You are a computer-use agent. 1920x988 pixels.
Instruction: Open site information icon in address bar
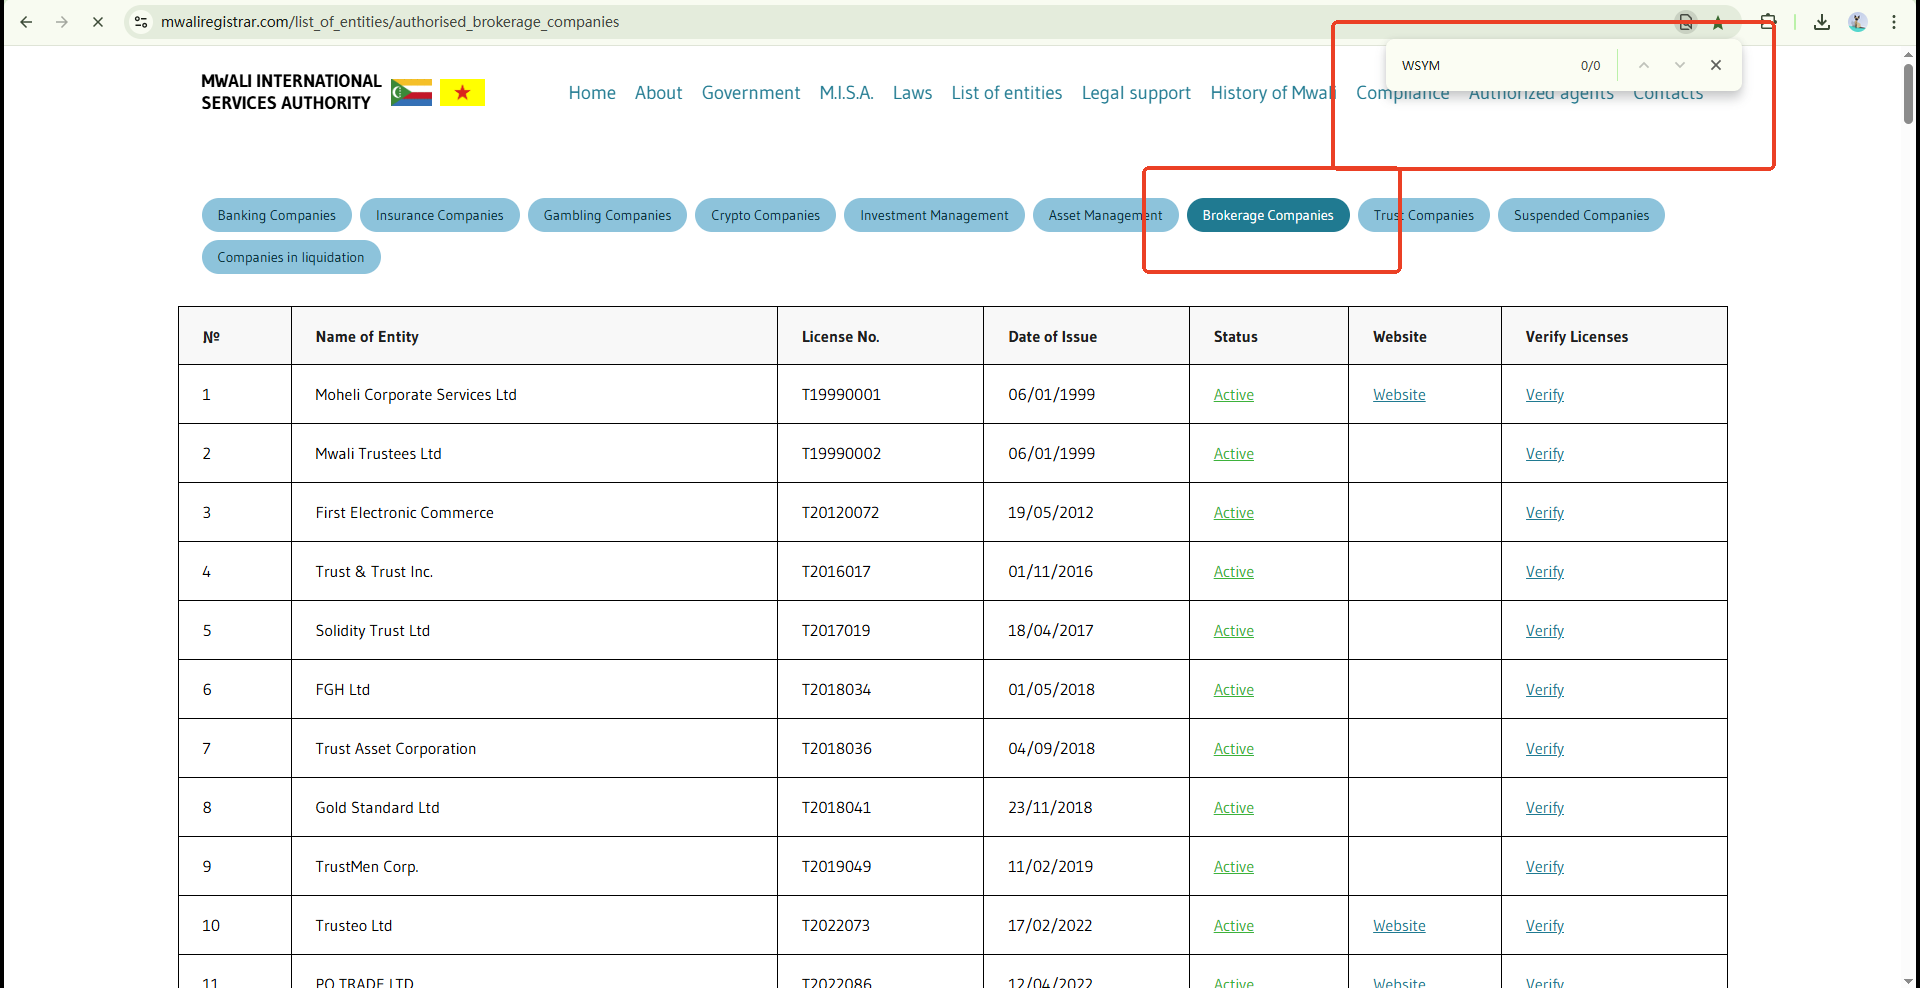141,22
